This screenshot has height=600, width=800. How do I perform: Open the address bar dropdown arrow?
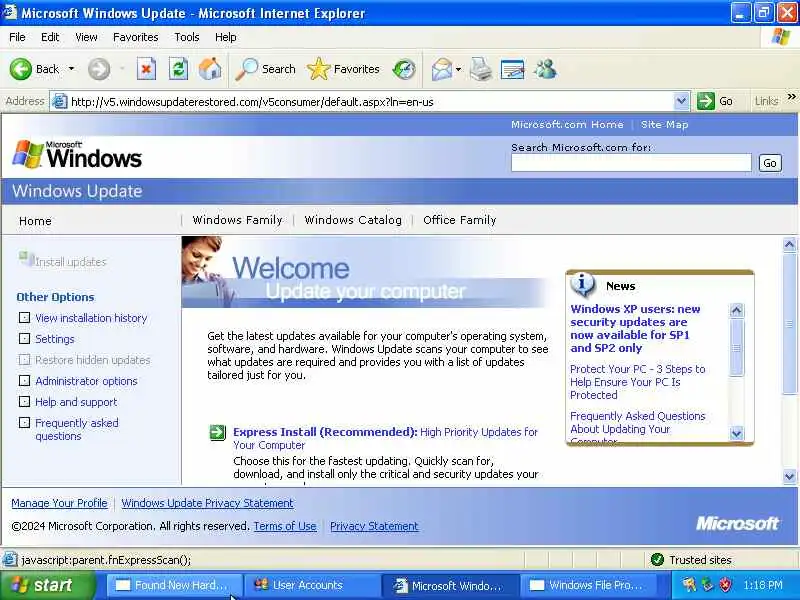pos(681,101)
